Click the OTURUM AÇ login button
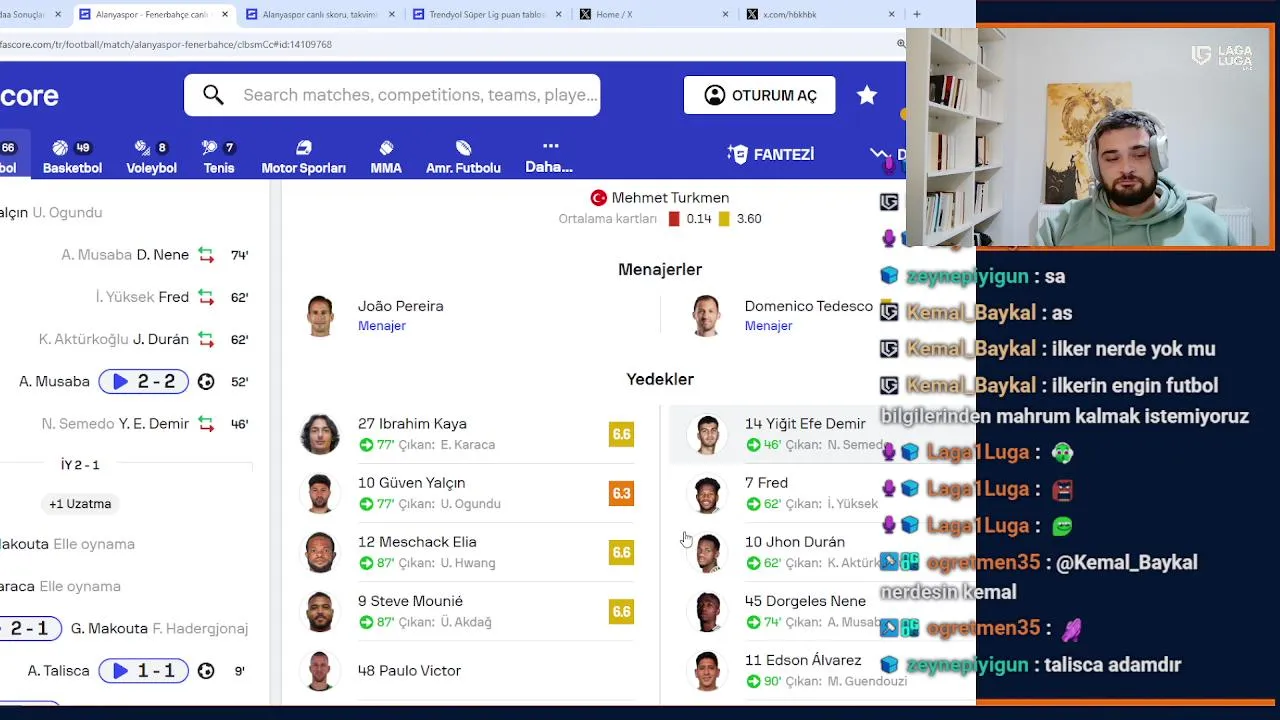The width and height of the screenshot is (1280, 720). click(x=760, y=95)
